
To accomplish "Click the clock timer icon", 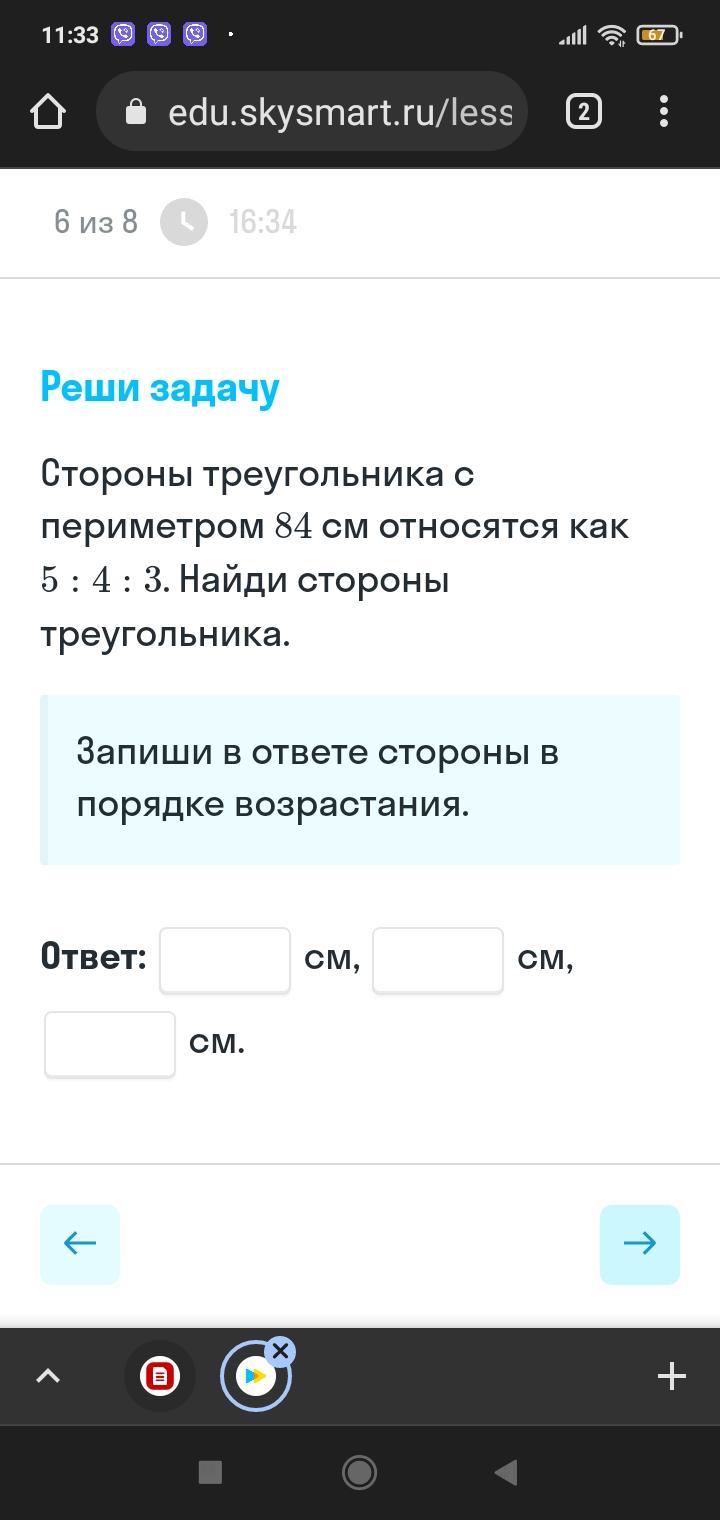I will [x=184, y=222].
